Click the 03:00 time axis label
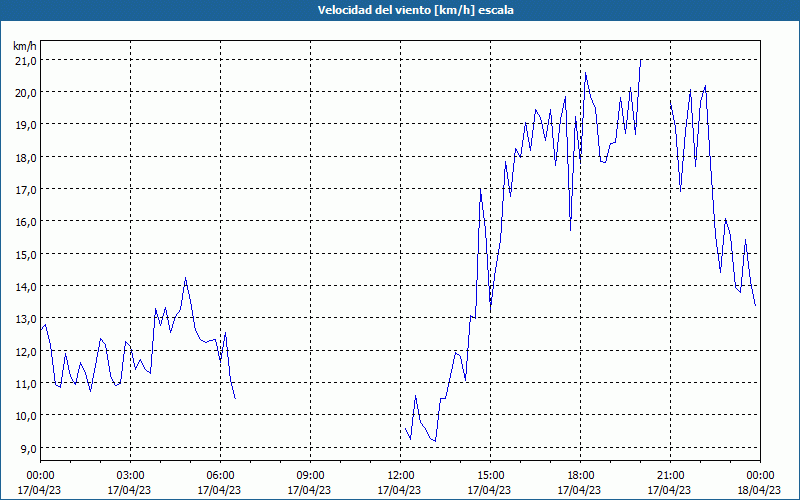The height and width of the screenshot is (500, 800). point(130,476)
